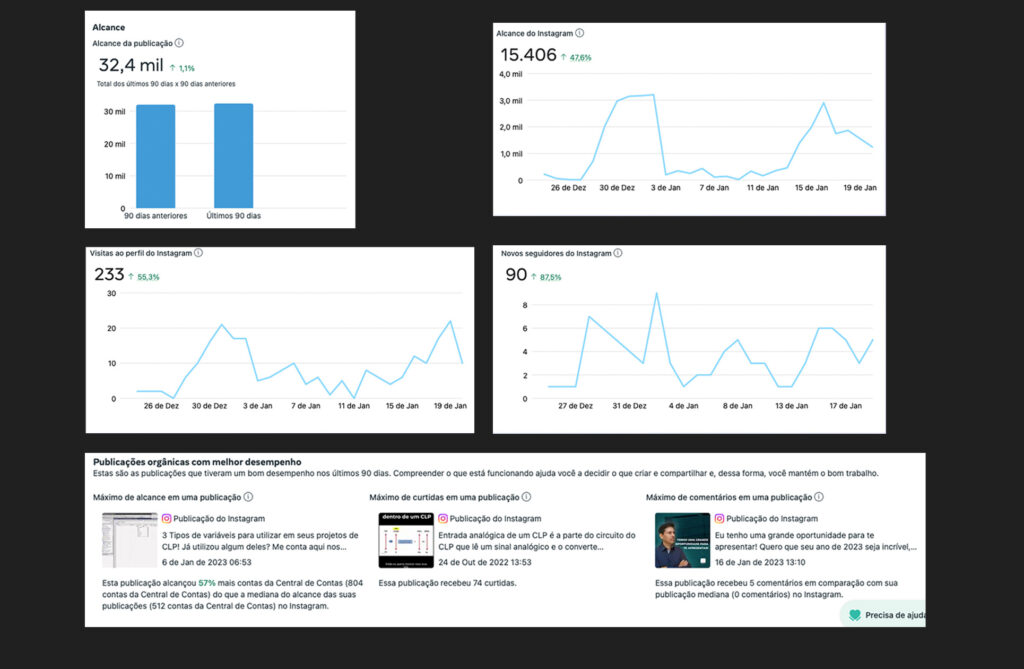Click the 'Últimos 90 dias' blue bar
The height and width of the screenshot is (669, 1024).
[x=233, y=155]
